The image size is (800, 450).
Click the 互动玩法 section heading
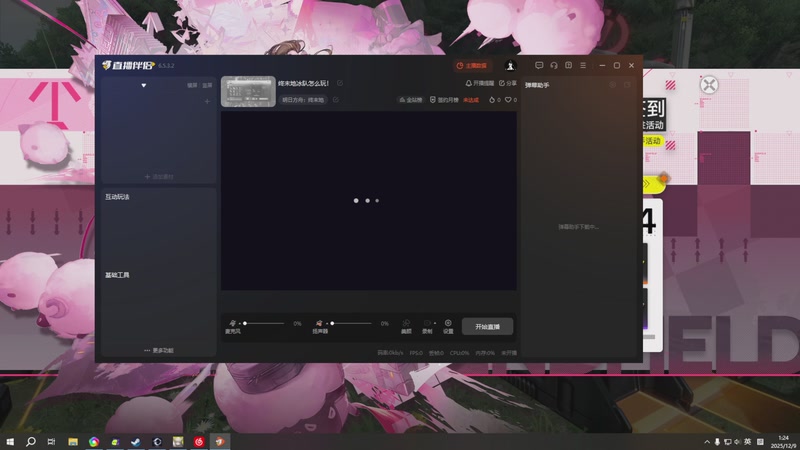(x=117, y=197)
